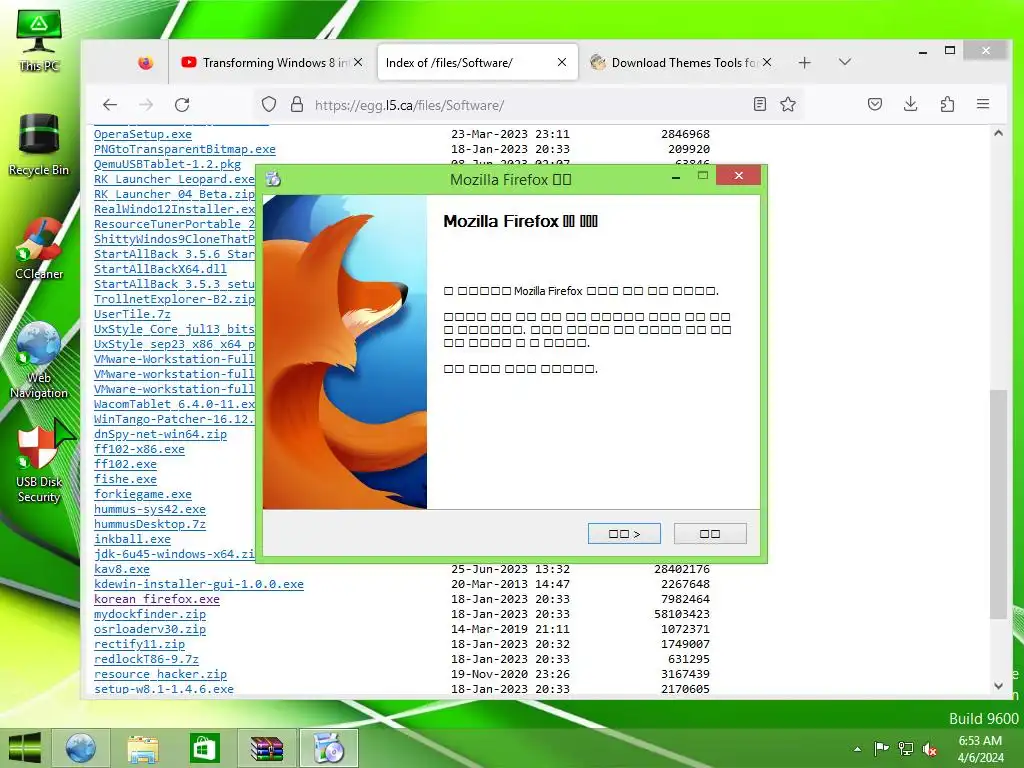
Task: Click the Firefox back arrow button
Action: click(x=110, y=104)
